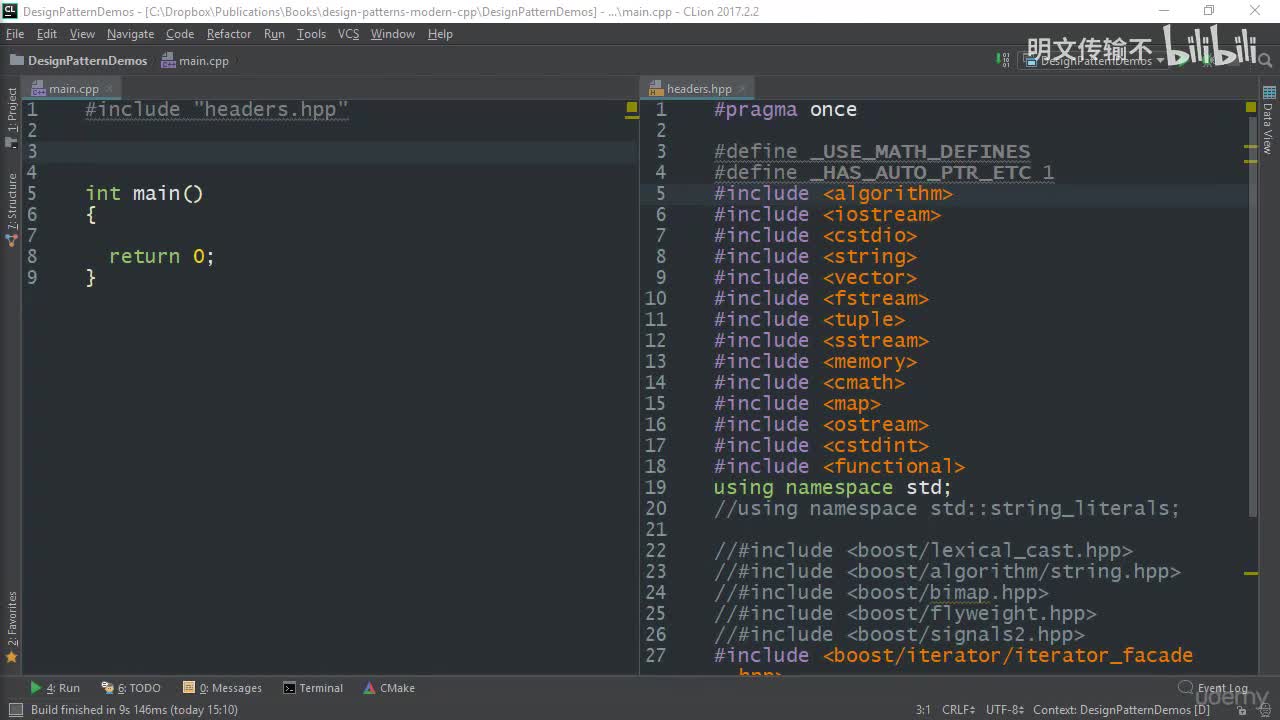Image resolution: width=1280 pixels, height=720 pixels.
Task: Click the commented boost/lexical_cast.hpp include line
Action: pos(923,550)
